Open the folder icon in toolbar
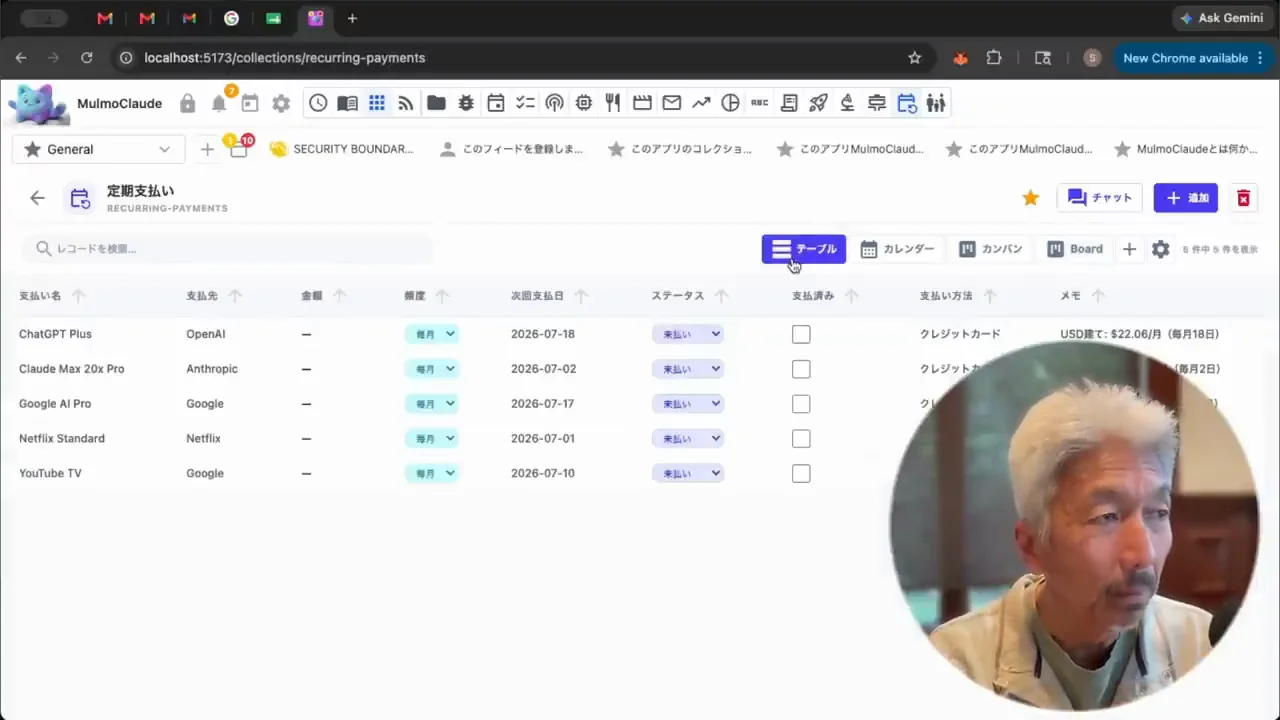Image resolution: width=1280 pixels, height=720 pixels. [436, 103]
